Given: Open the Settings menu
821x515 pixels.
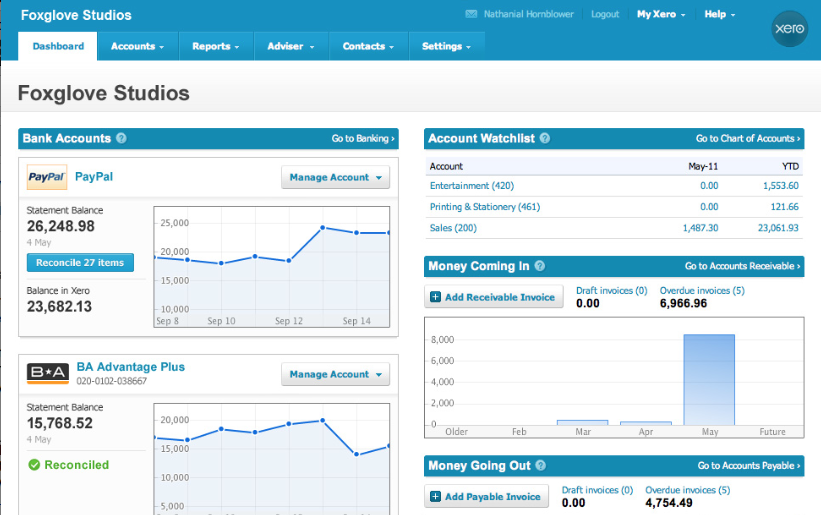Looking at the screenshot, I should 446,46.
